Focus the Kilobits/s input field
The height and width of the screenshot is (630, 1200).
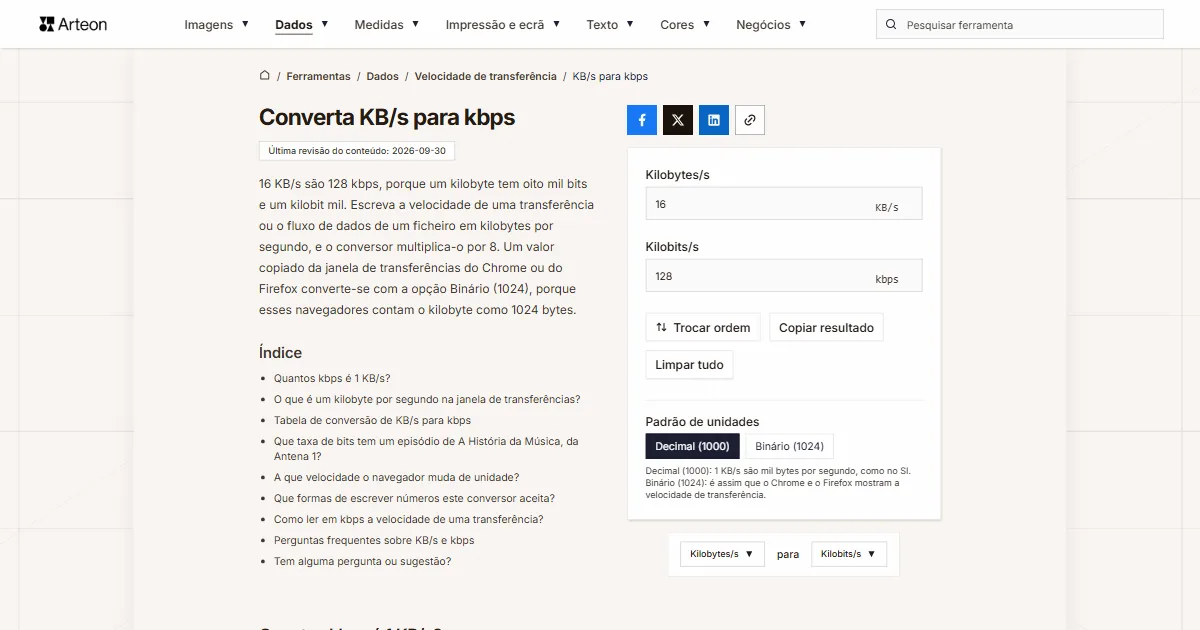click(784, 276)
